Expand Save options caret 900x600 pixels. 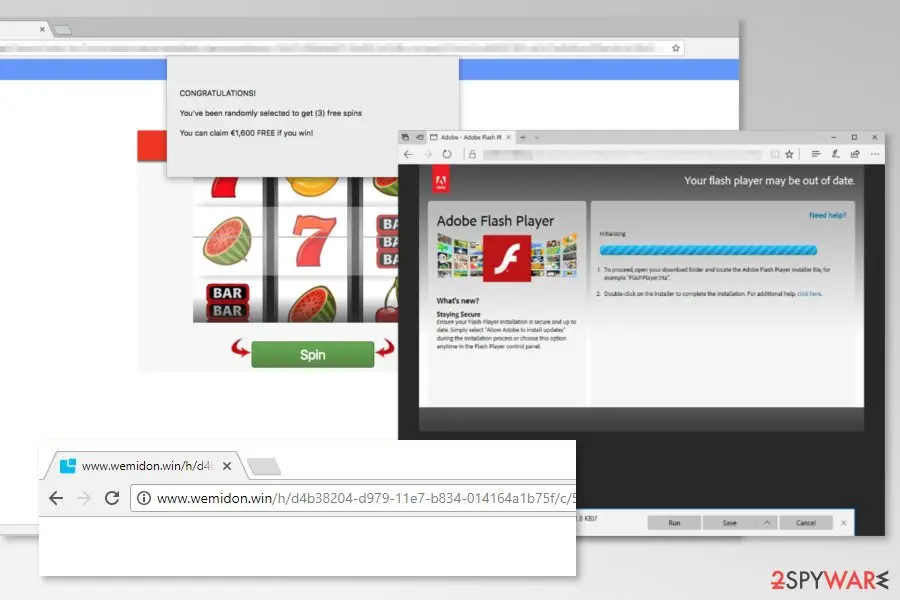[x=767, y=523]
